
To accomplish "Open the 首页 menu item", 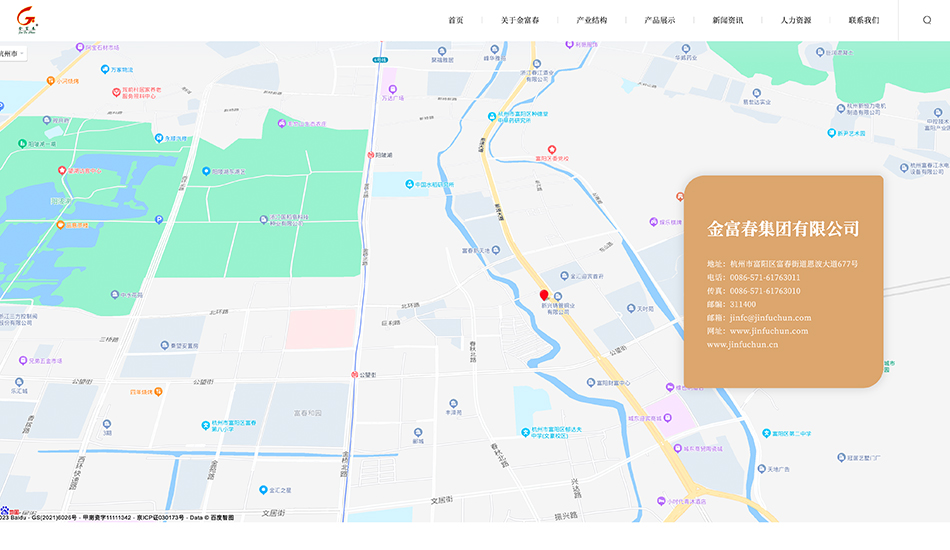I will pos(455,20).
